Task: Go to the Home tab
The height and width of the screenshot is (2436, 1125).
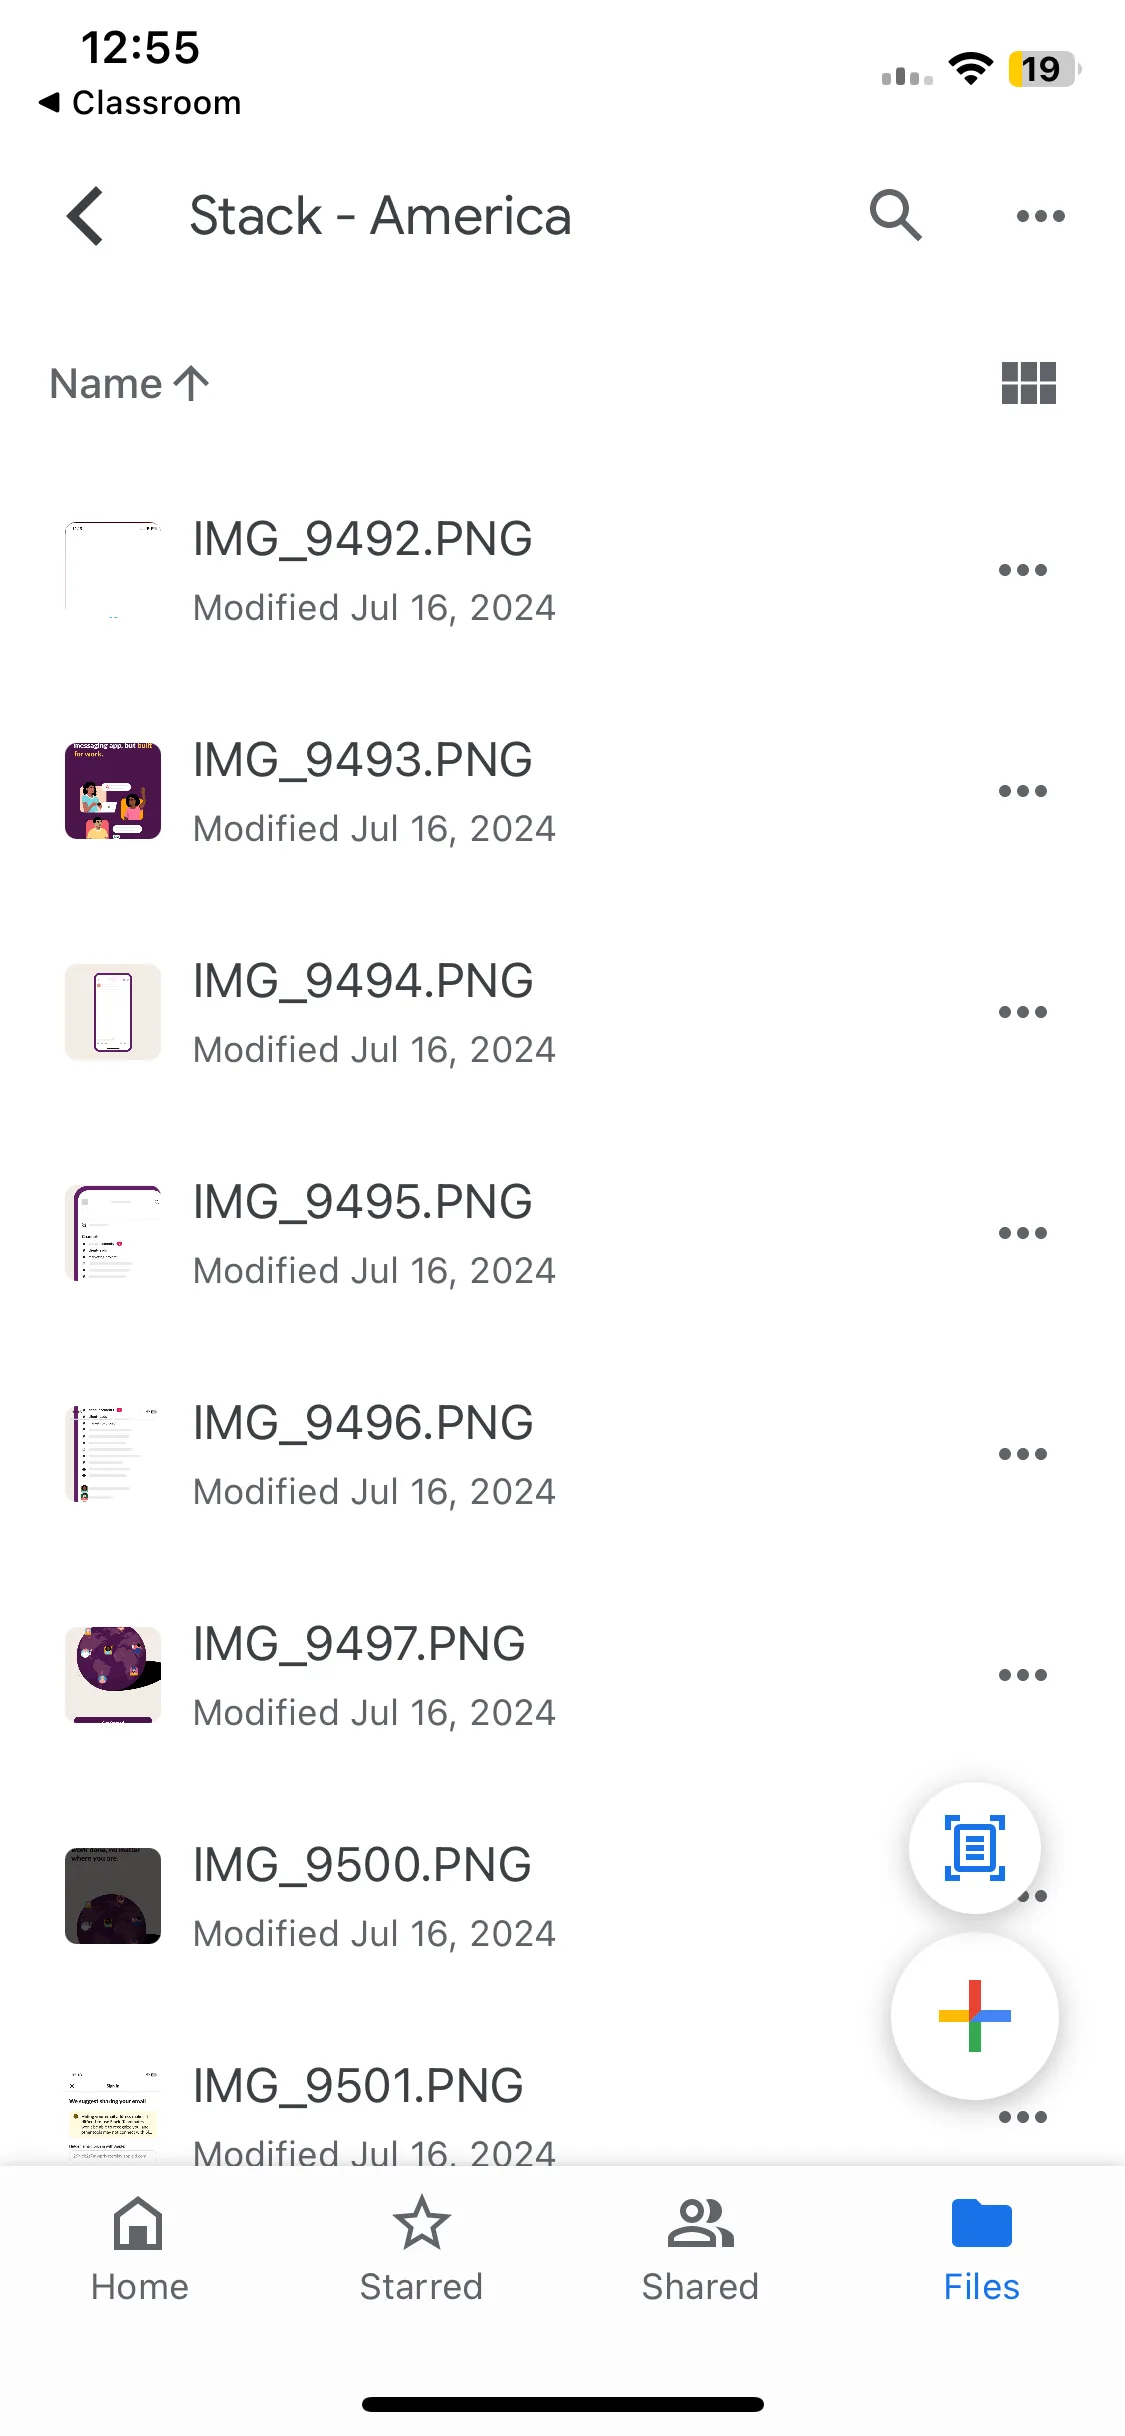Action: click(140, 2250)
